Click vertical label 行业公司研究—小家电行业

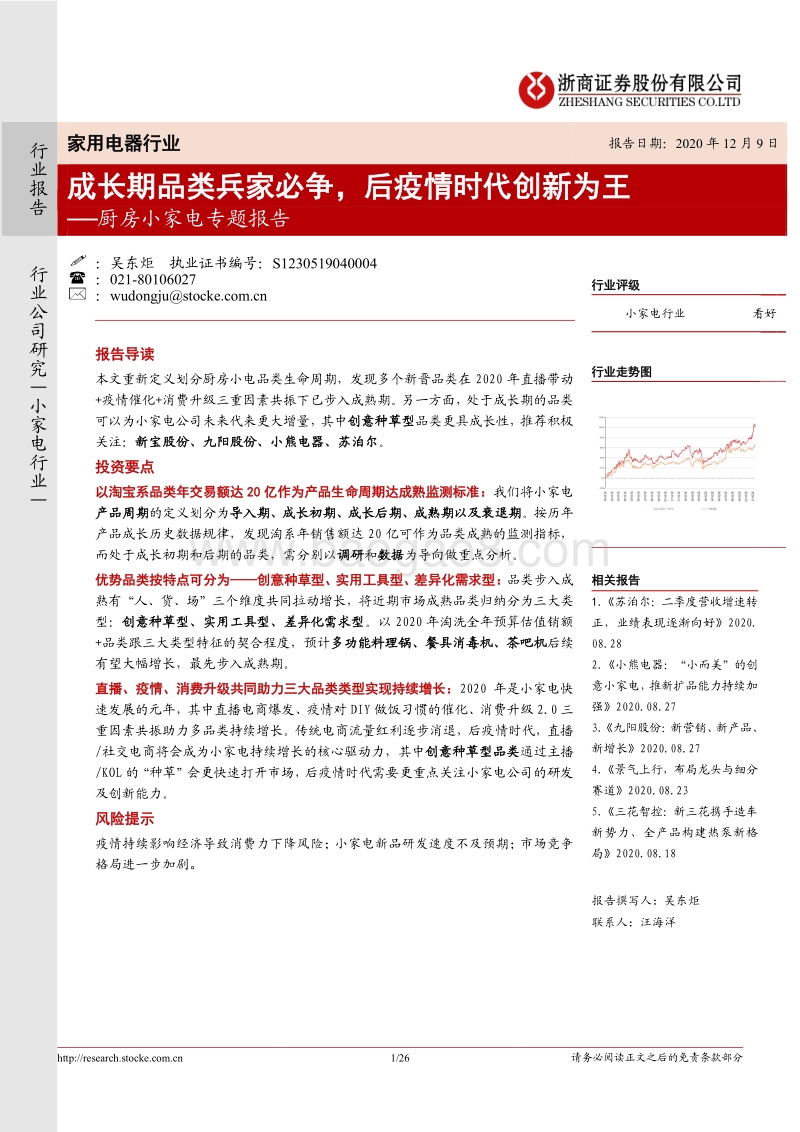tap(38, 384)
